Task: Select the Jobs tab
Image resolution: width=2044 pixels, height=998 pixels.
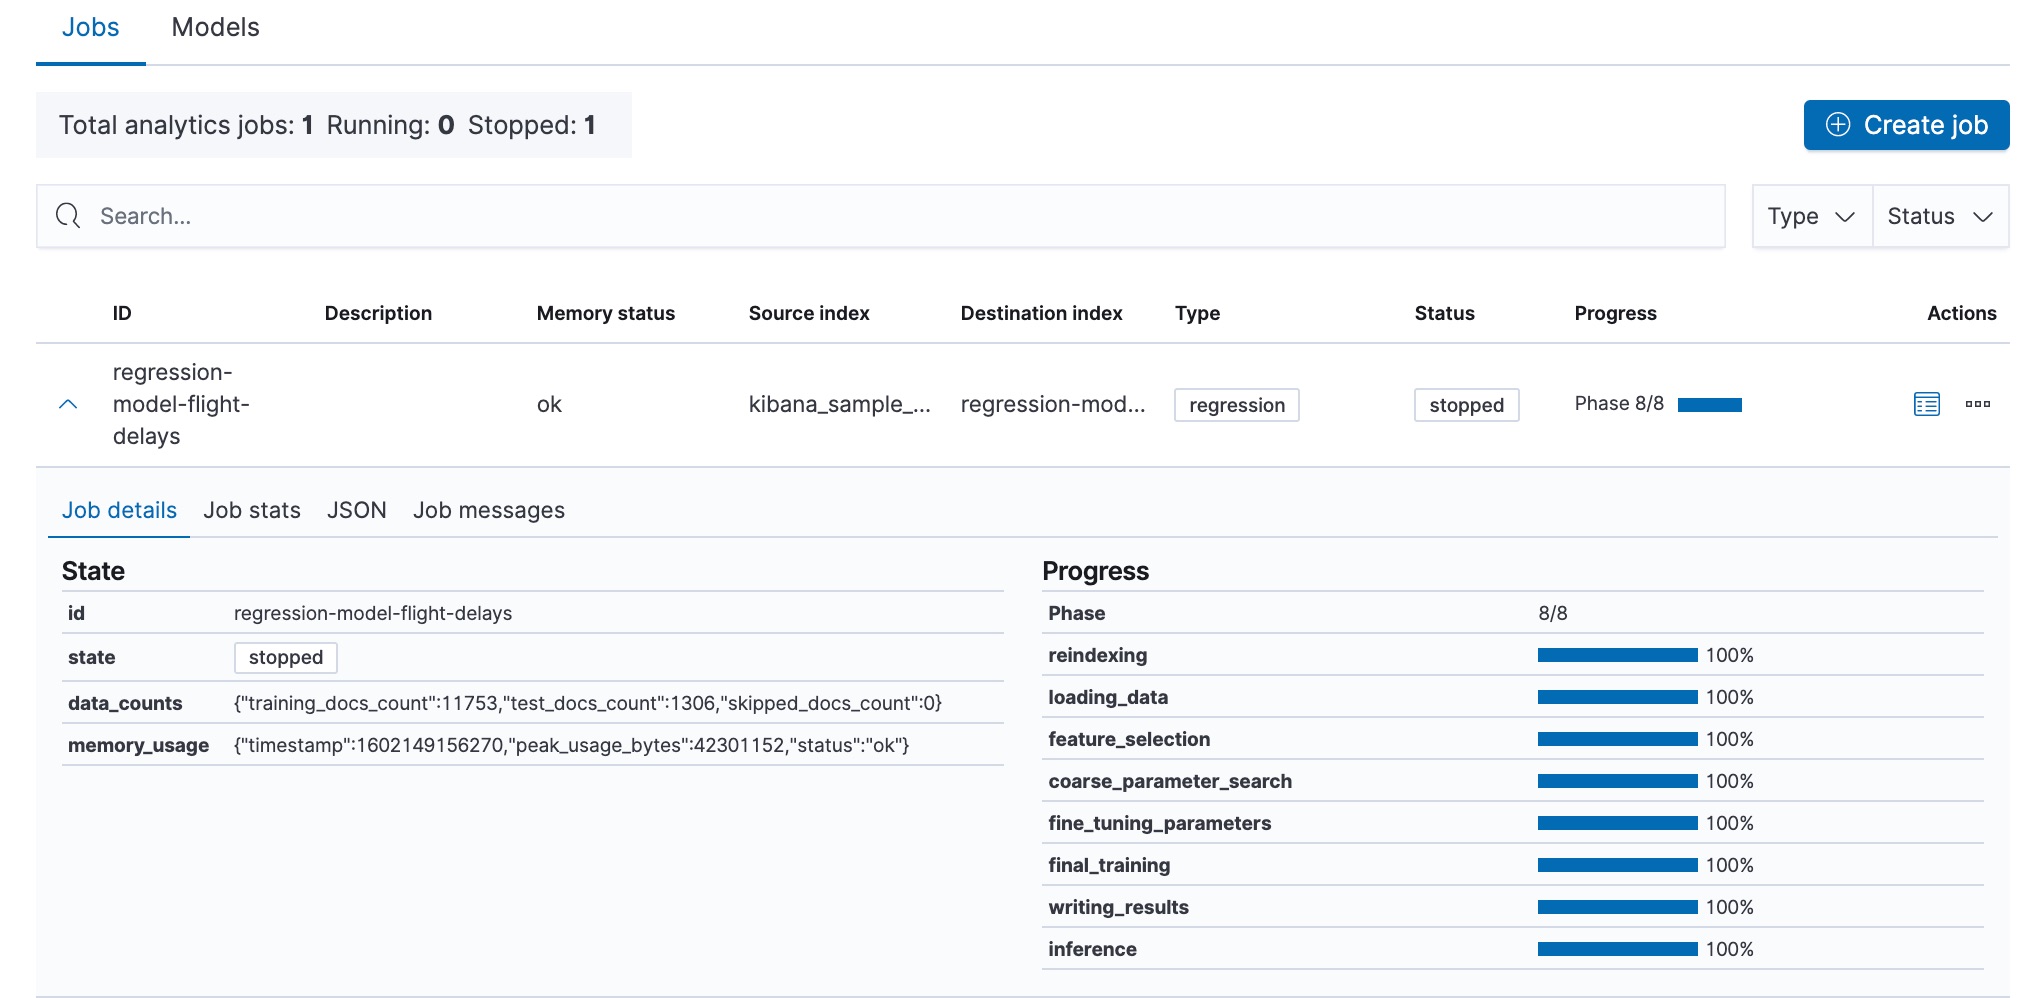Action: click(90, 27)
